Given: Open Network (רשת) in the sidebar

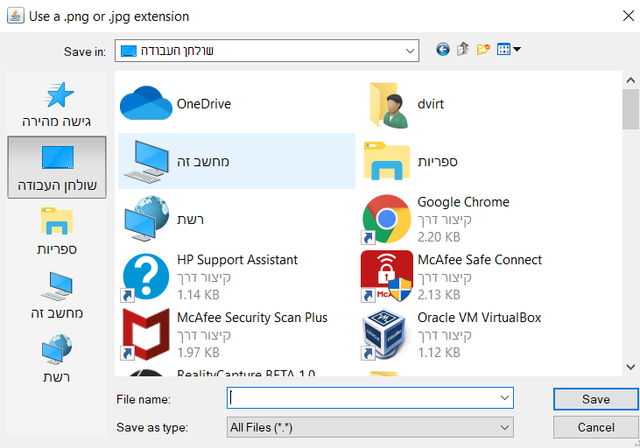Looking at the screenshot, I should (x=57, y=359).
